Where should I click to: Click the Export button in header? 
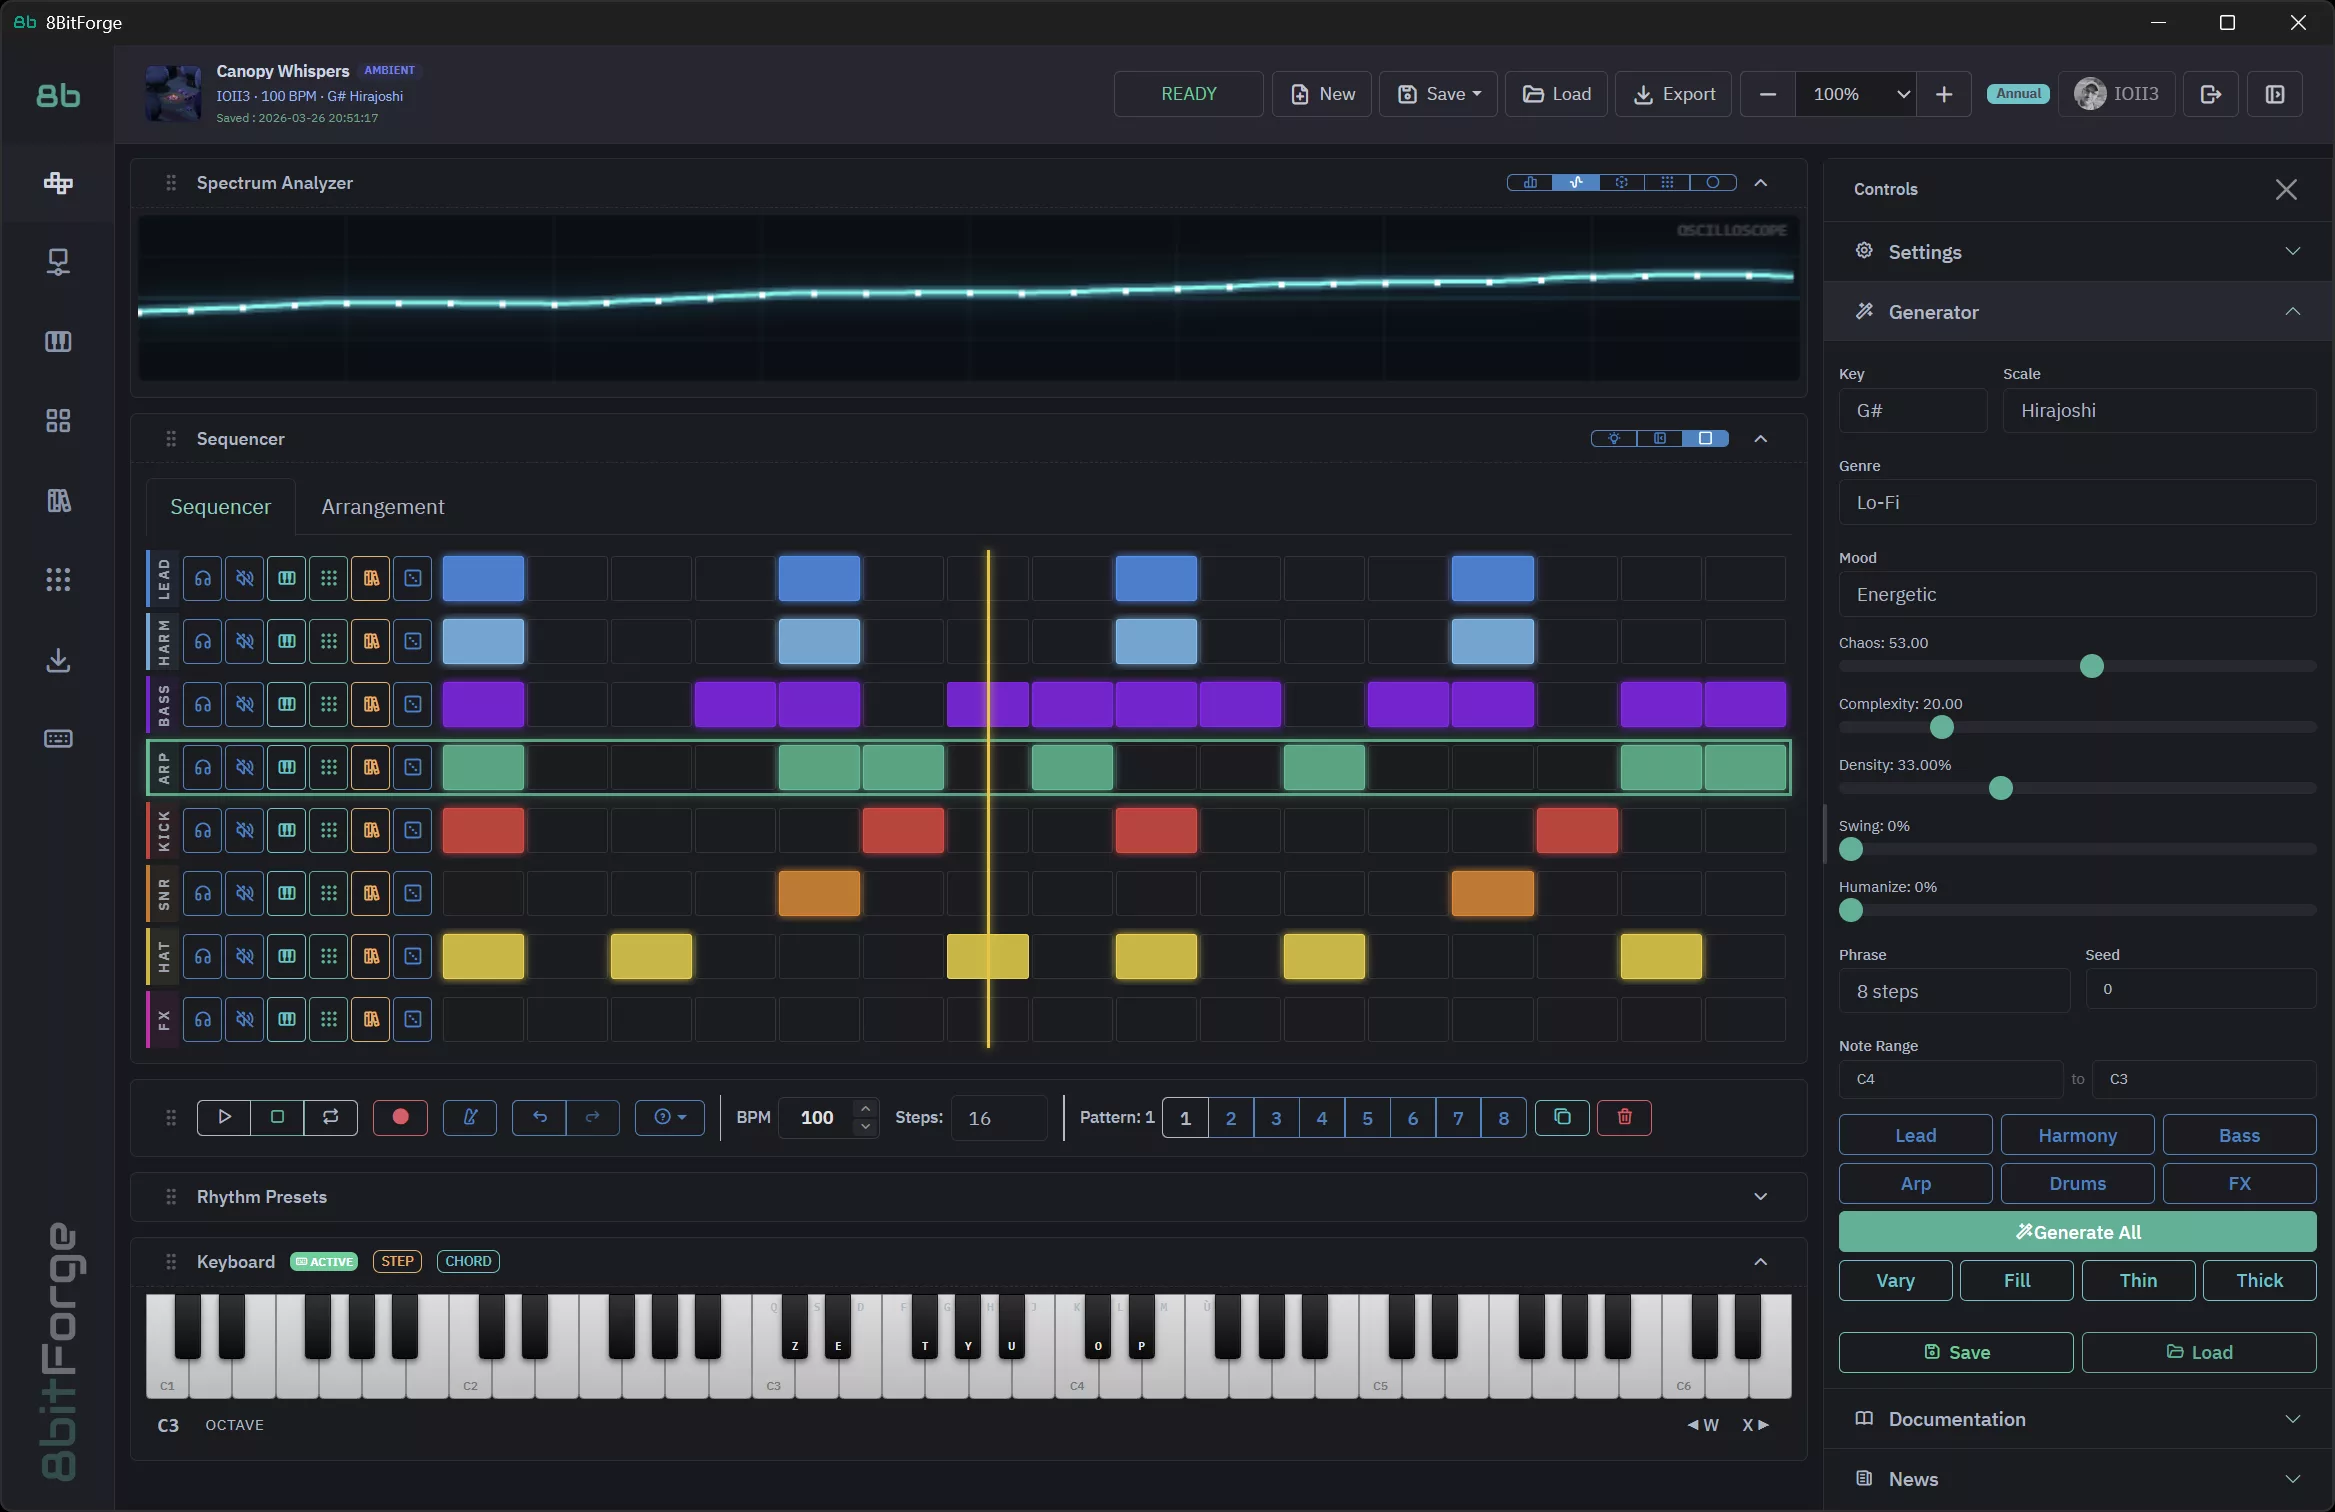(x=1673, y=94)
